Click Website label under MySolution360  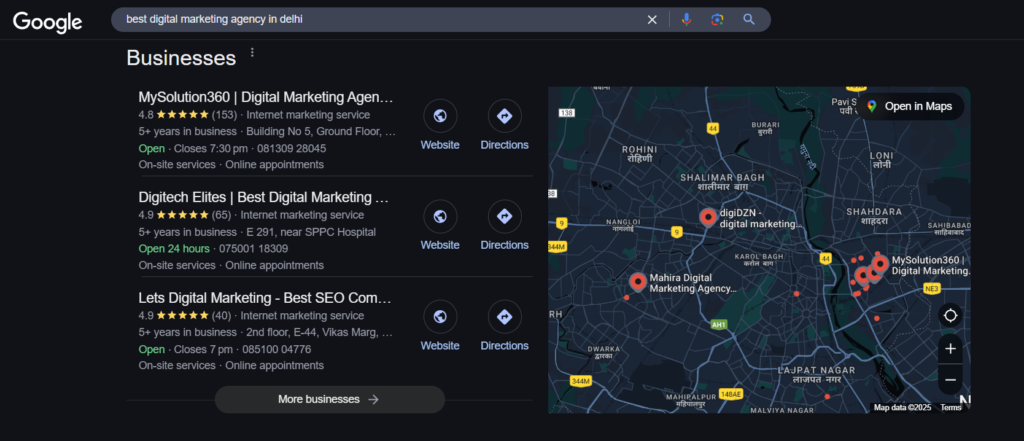pos(440,145)
